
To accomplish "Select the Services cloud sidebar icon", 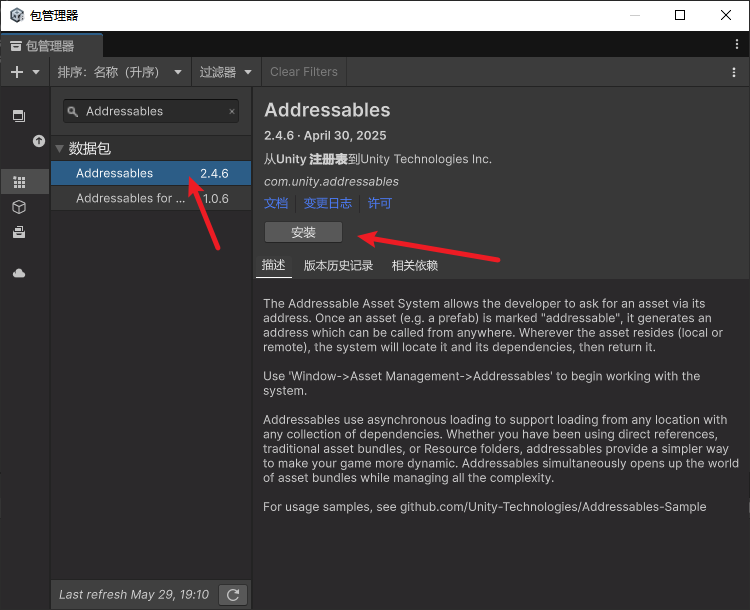I will tap(19, 273).
